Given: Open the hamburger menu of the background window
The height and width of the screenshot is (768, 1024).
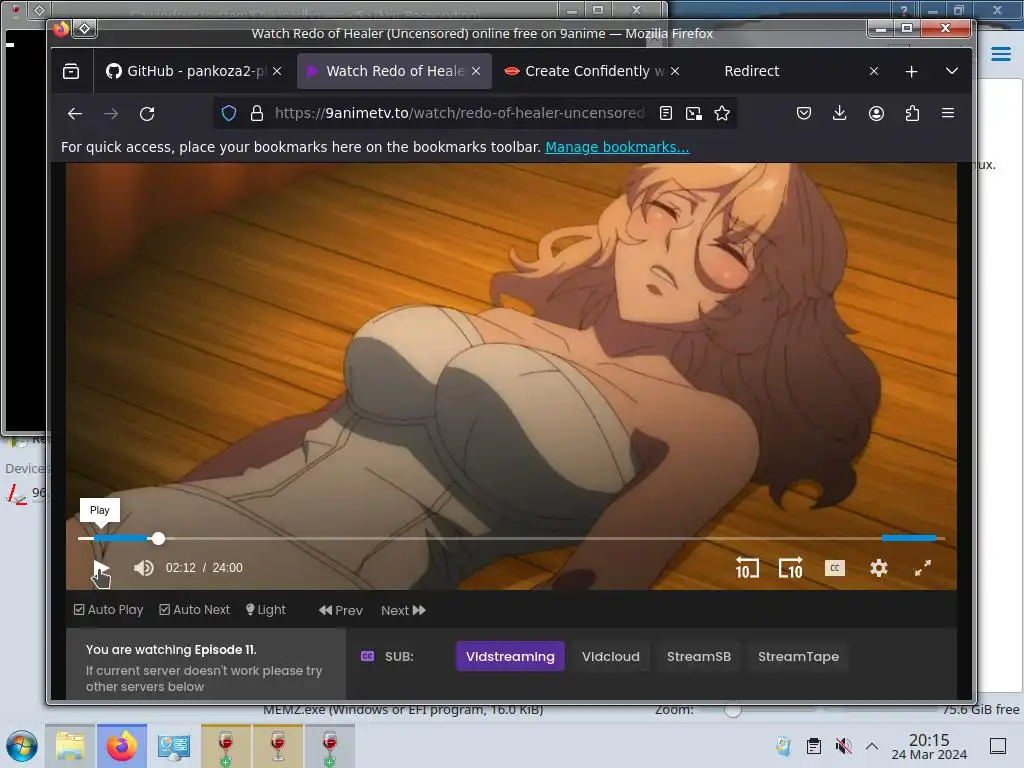Looking at the screenshot, I should pyautogui.click(x=1001, y=54).
